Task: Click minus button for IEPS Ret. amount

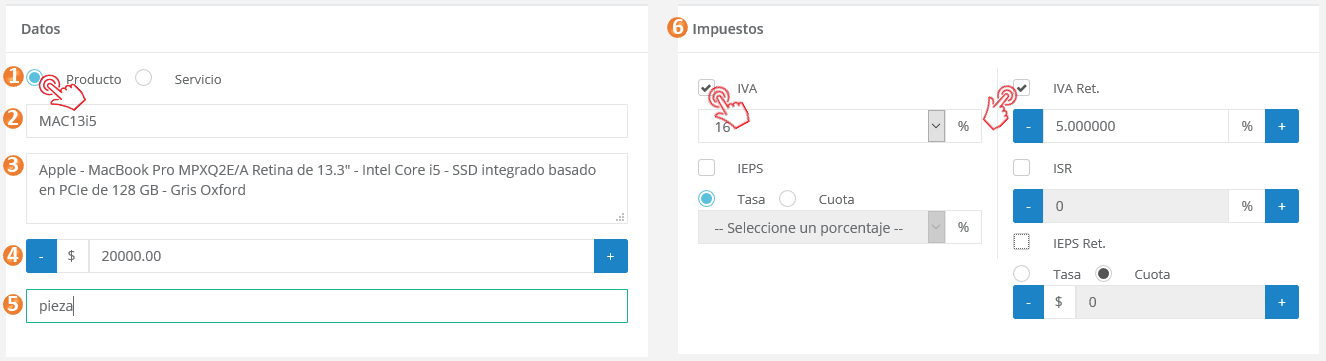Action: [x=1028, y=302]
